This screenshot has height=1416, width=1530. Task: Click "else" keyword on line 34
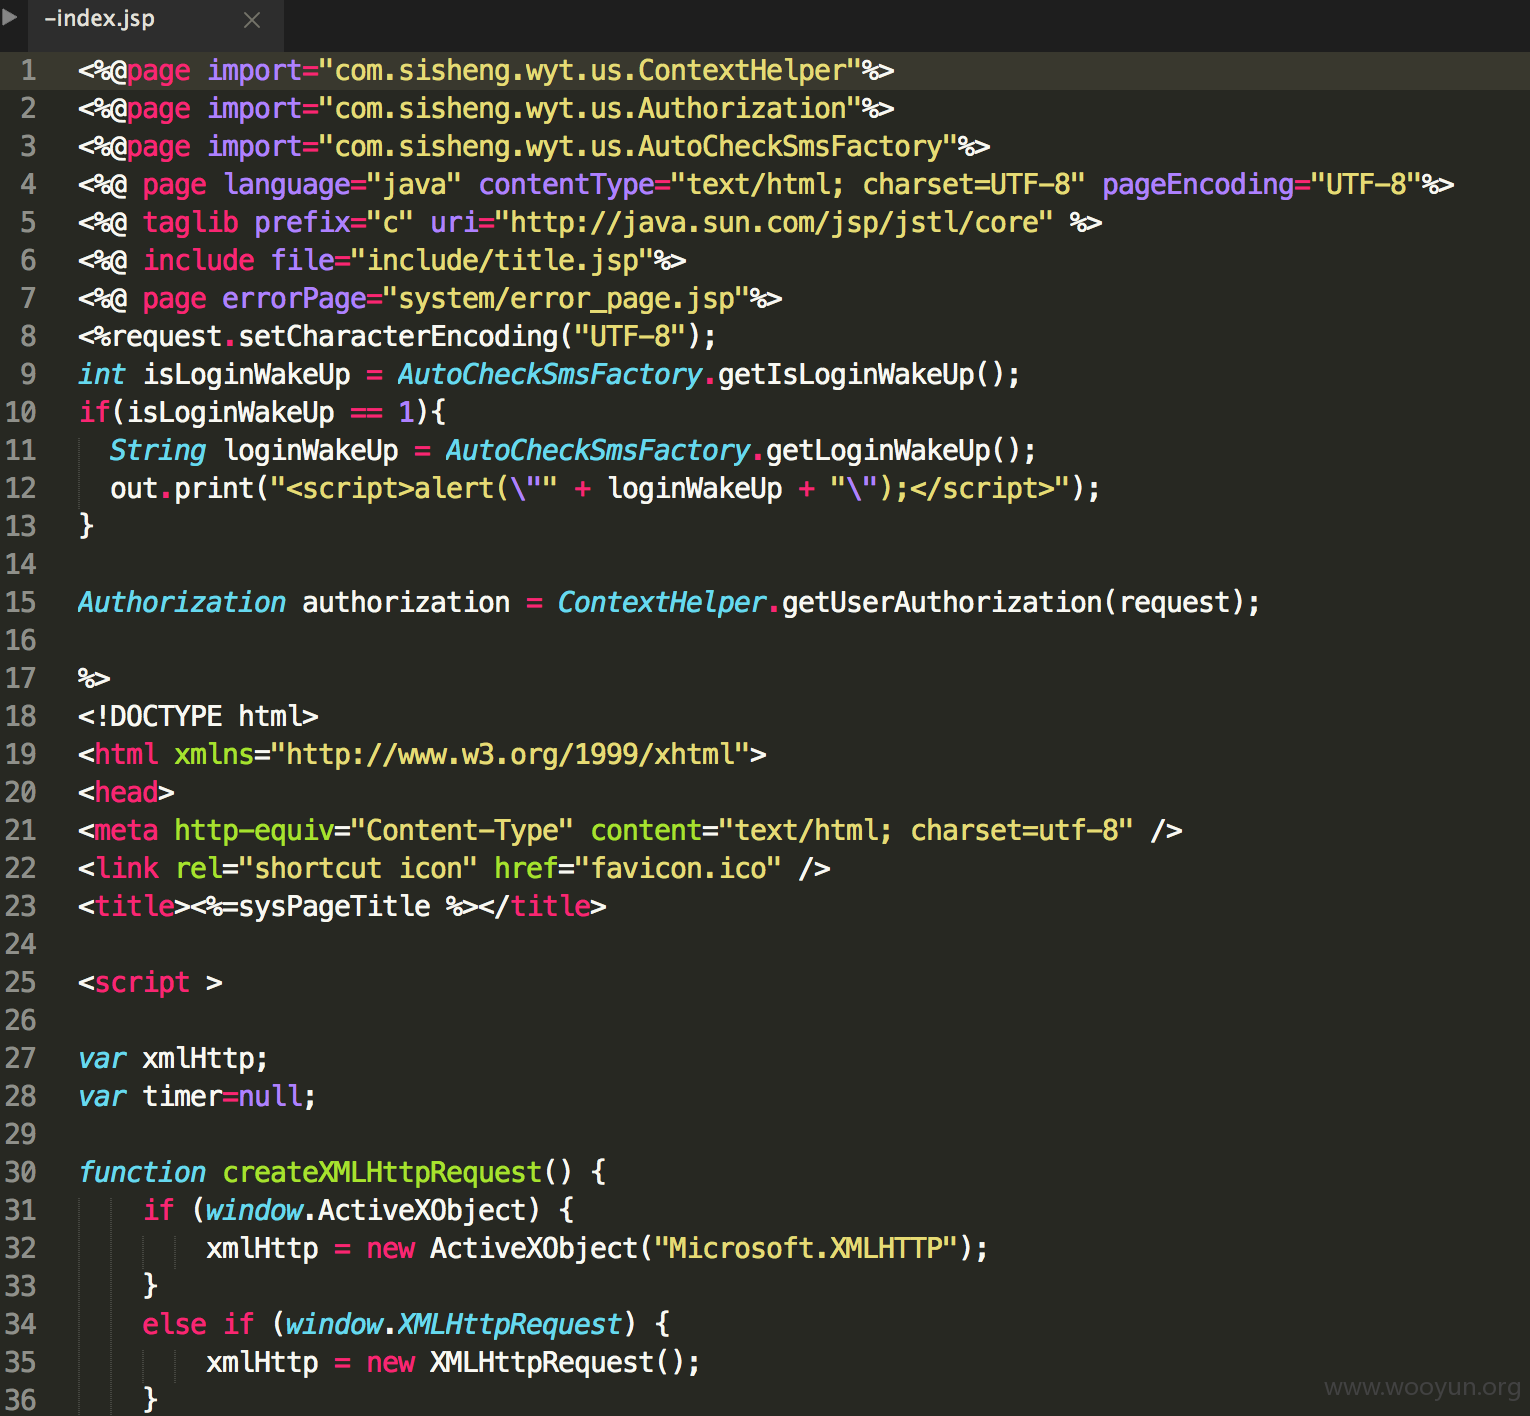(174, 1324)
